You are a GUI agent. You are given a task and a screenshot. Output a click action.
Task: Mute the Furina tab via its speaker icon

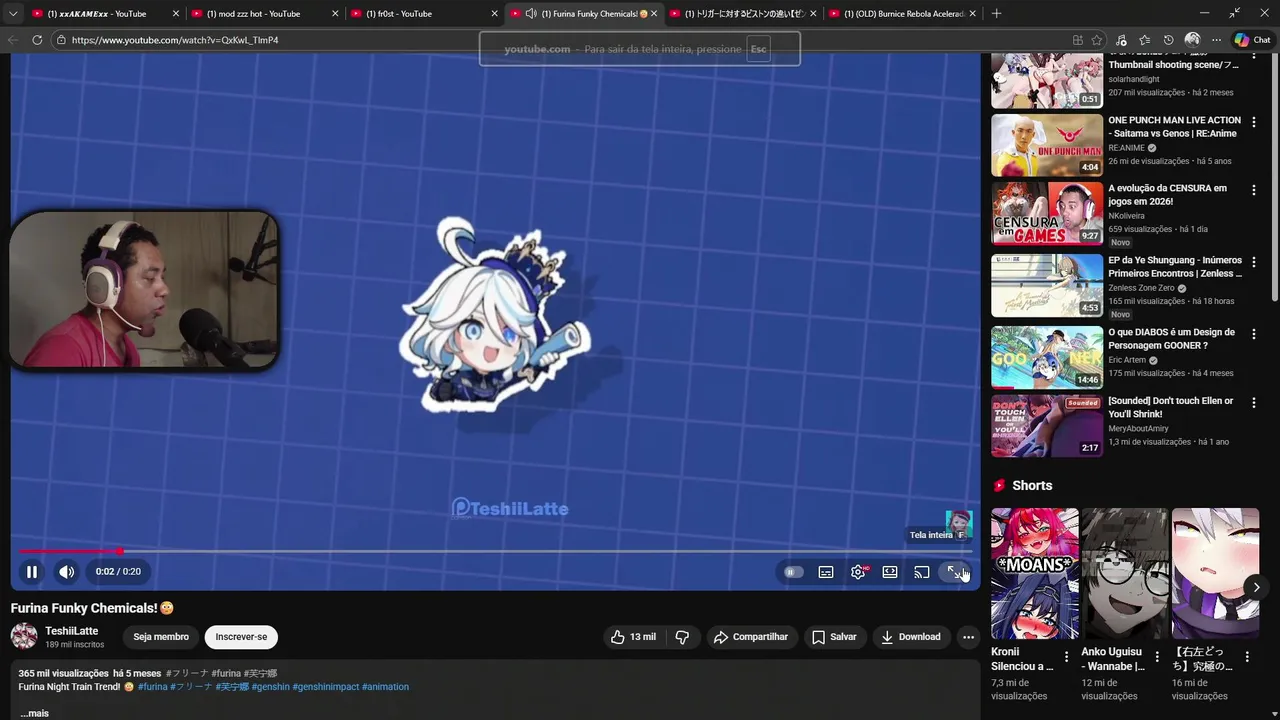pos(531,14)
